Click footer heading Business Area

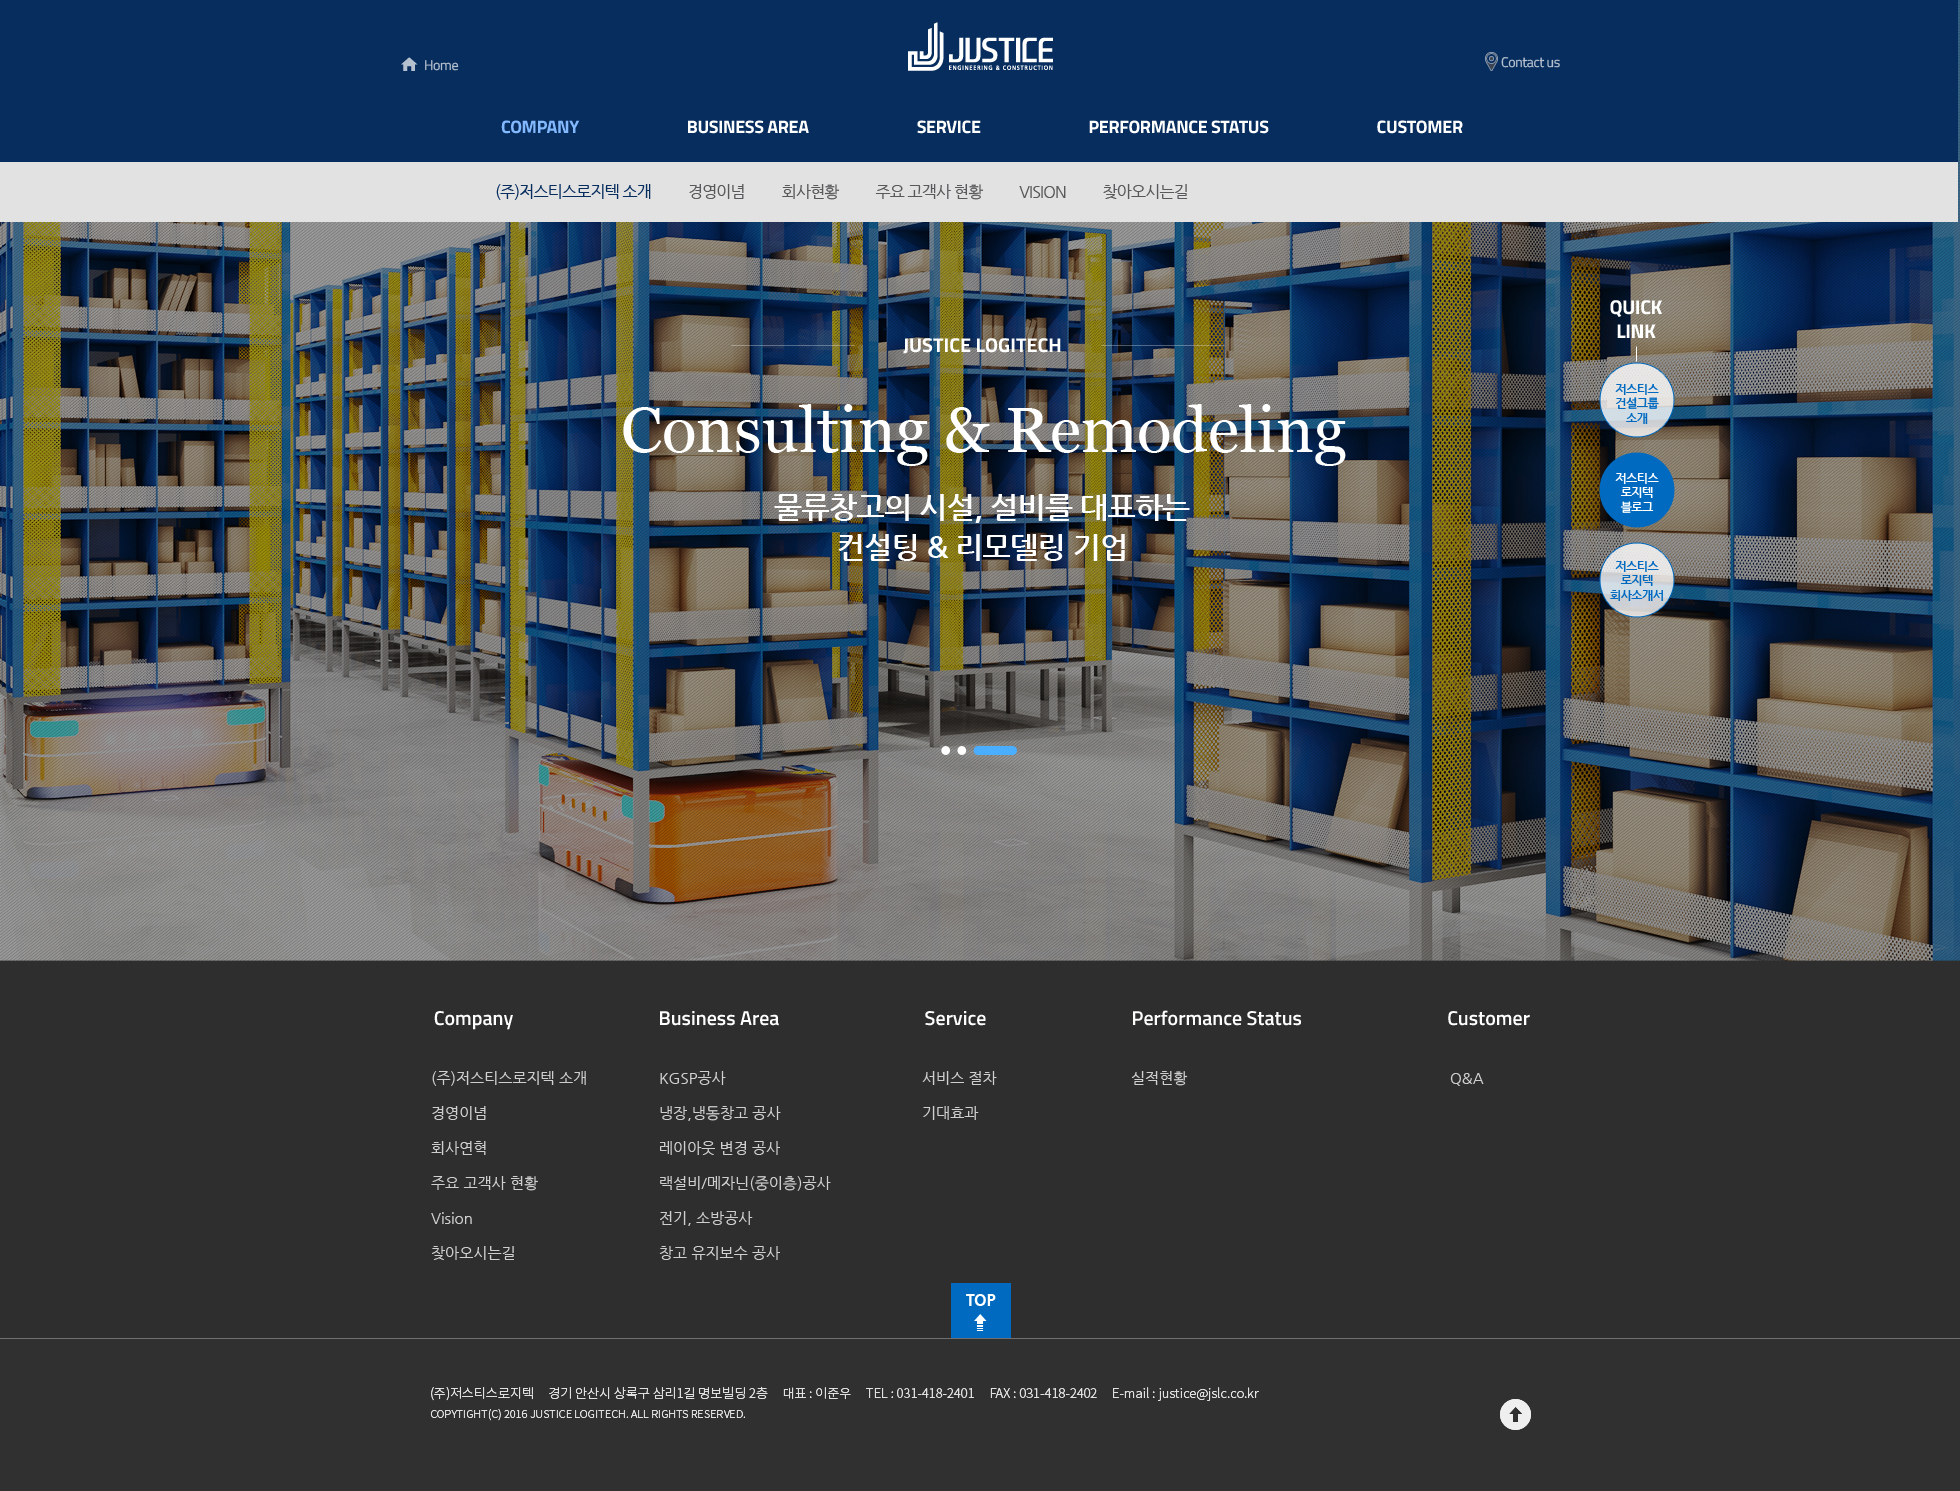tap(718, 1018)
